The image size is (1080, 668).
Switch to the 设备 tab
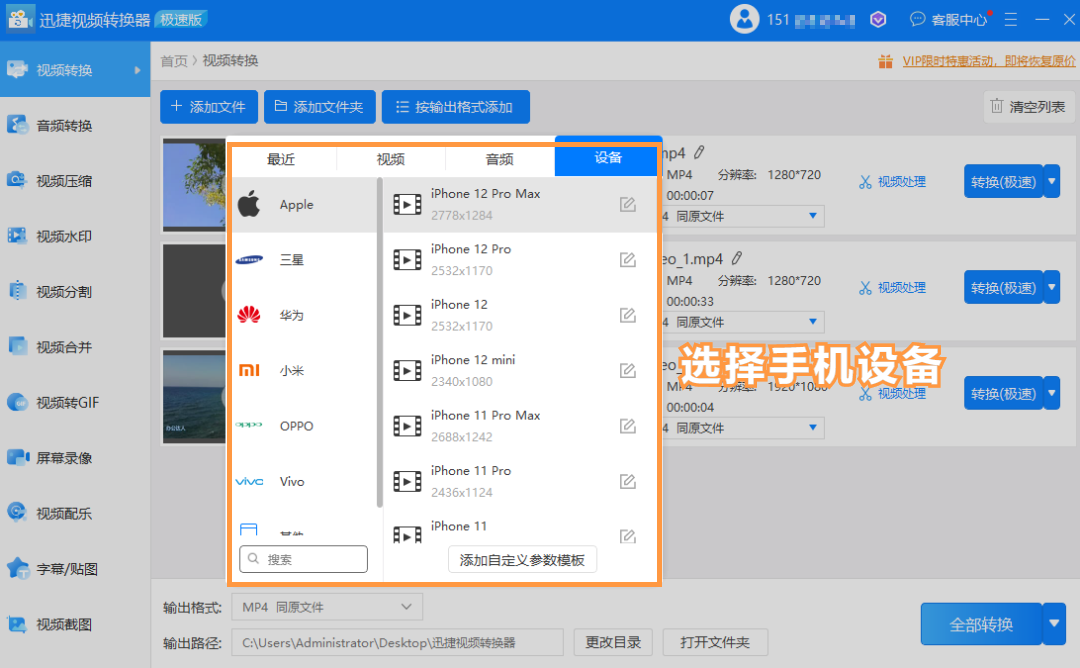[x=607, y=158]
